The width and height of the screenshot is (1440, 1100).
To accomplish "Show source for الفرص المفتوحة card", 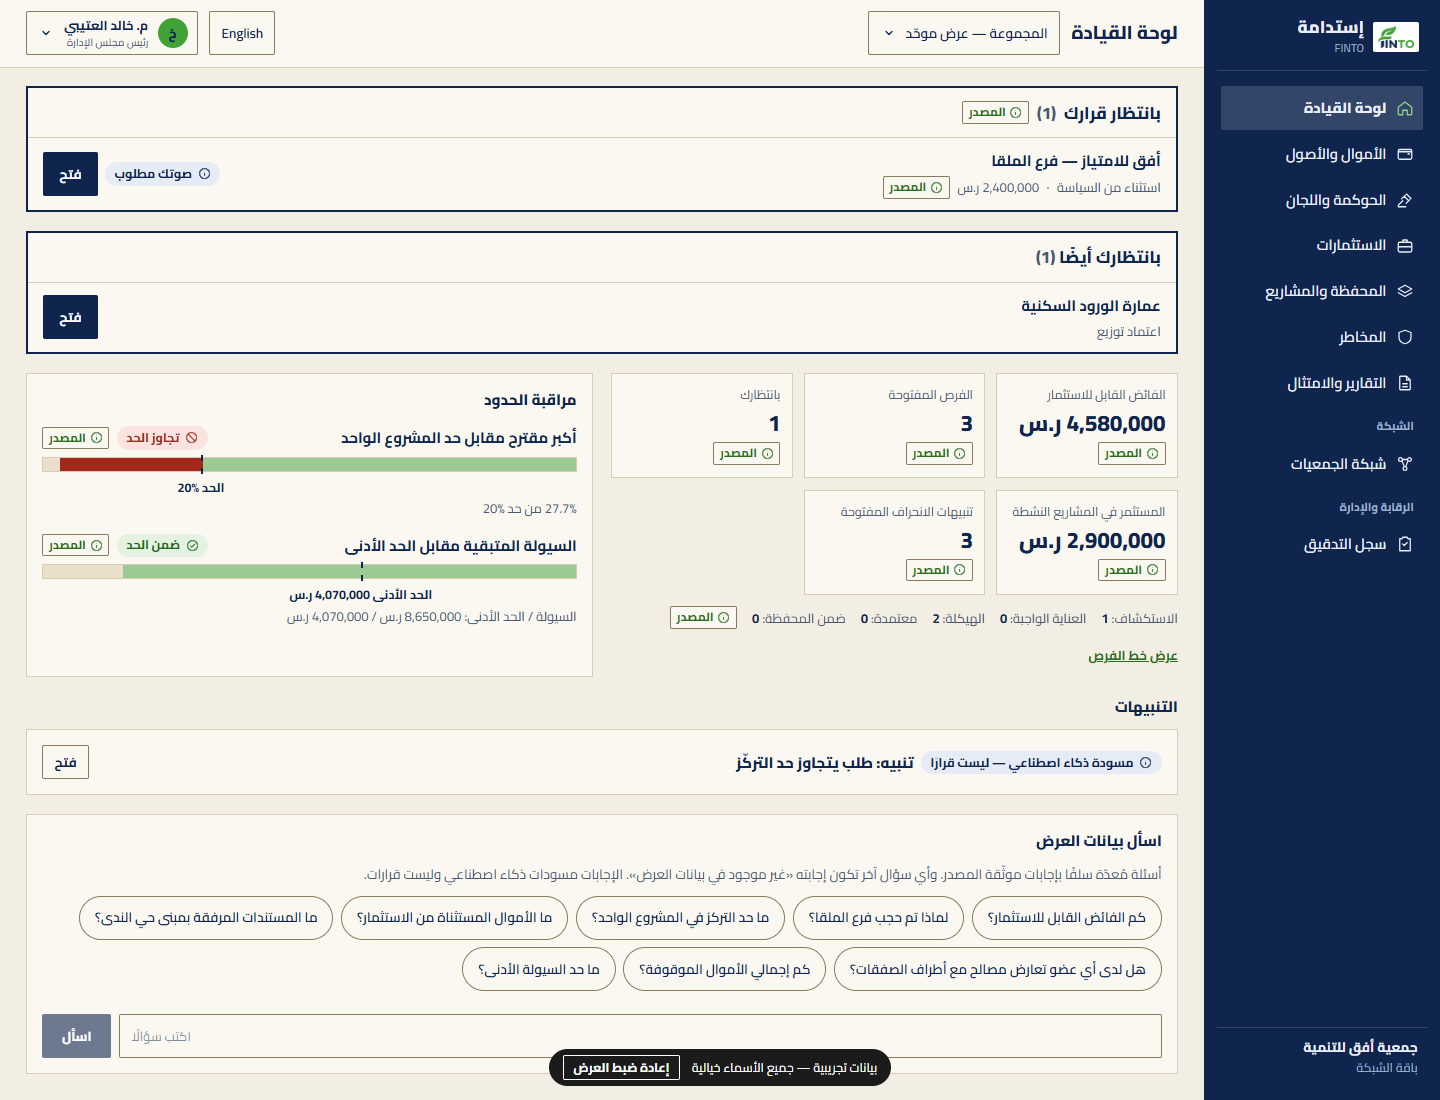I will pyautogui.click(x=939, y=453).
